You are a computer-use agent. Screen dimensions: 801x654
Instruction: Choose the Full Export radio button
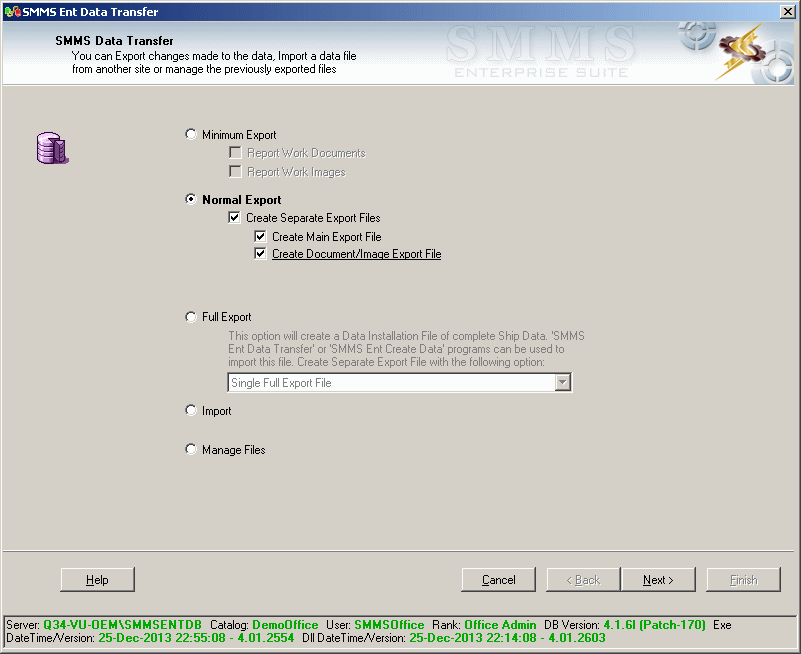point(191,317)
